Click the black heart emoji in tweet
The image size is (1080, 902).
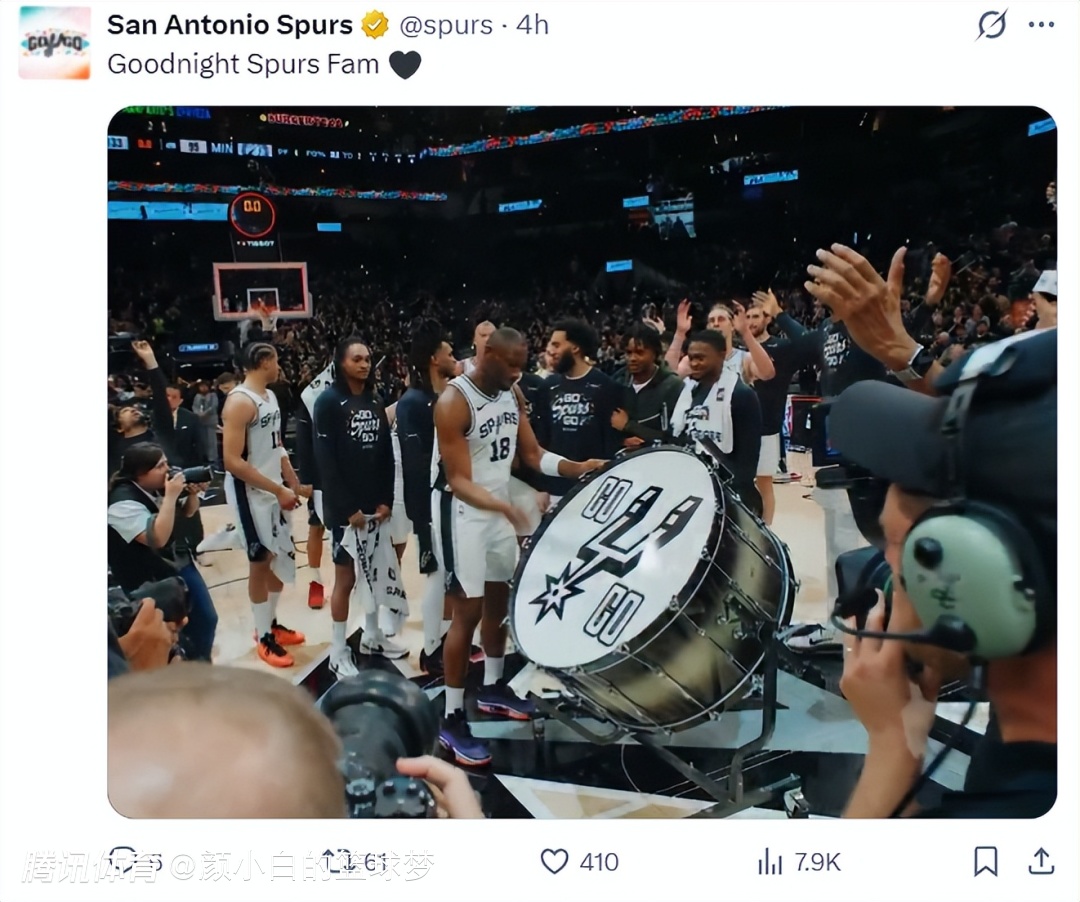coord(404,65)
